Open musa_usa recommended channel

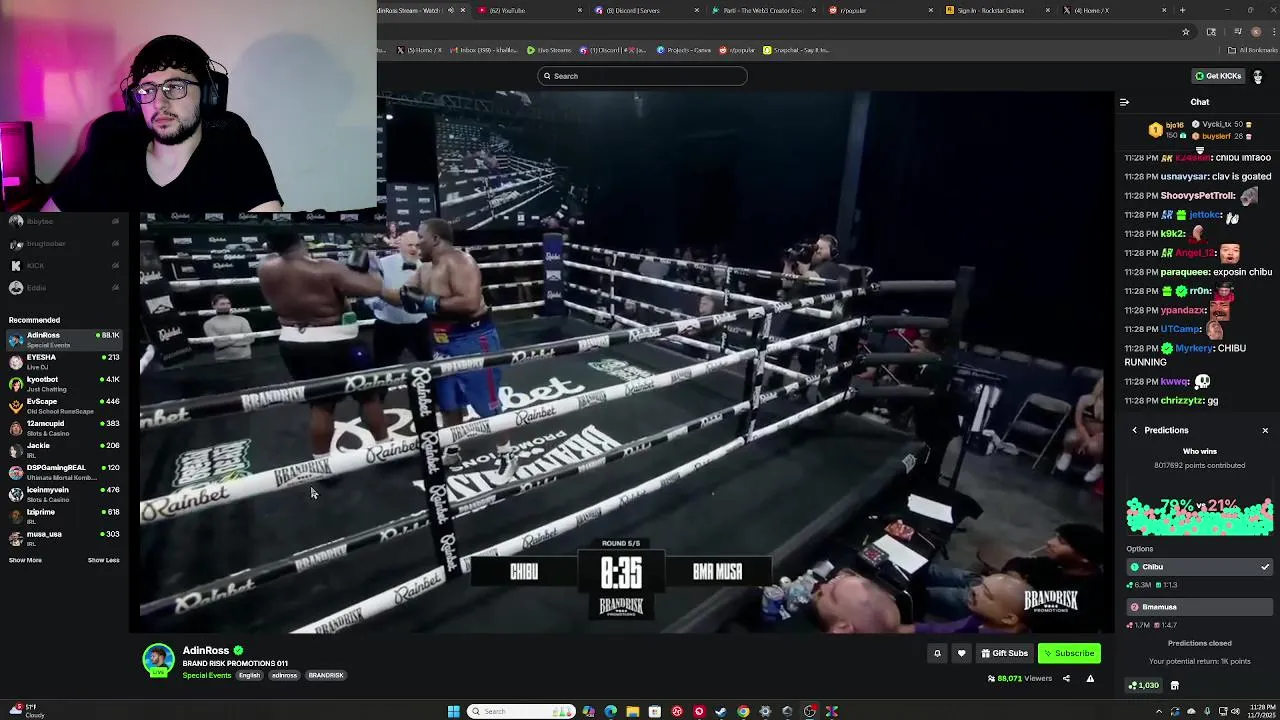tap(64, 538)
